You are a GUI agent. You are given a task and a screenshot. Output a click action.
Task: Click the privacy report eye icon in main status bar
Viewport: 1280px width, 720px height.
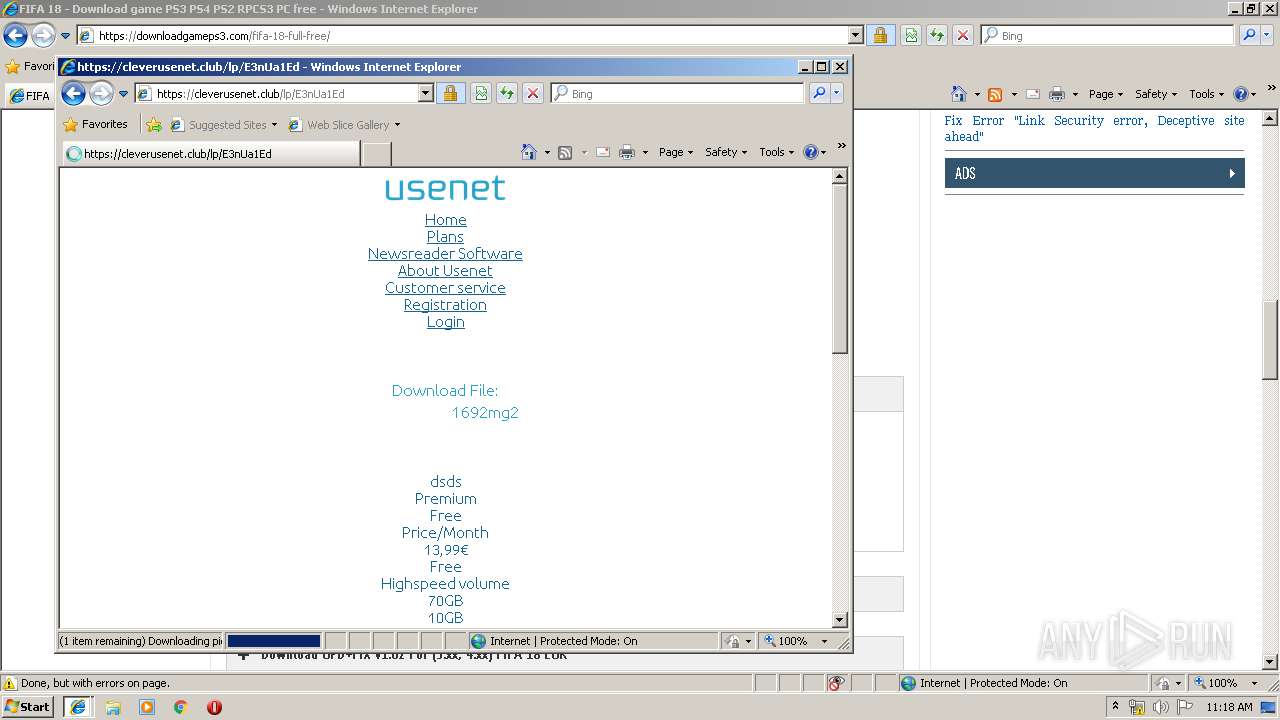pyautogui.click(x=836, y=683)
